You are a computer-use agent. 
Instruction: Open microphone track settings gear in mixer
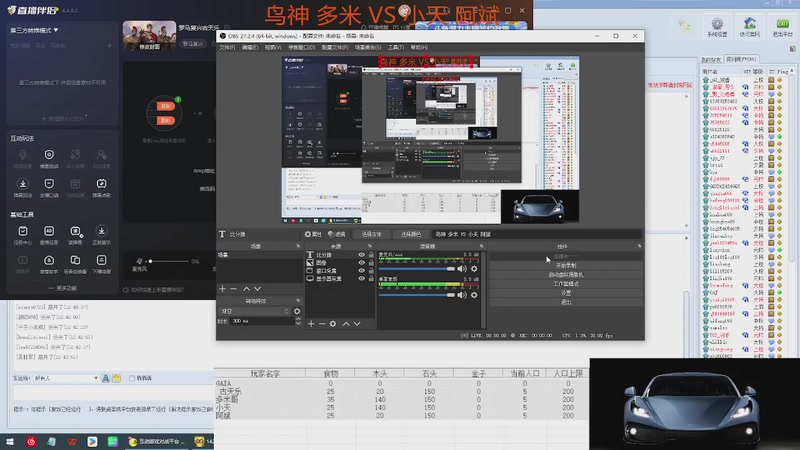(x=474, y=268)
